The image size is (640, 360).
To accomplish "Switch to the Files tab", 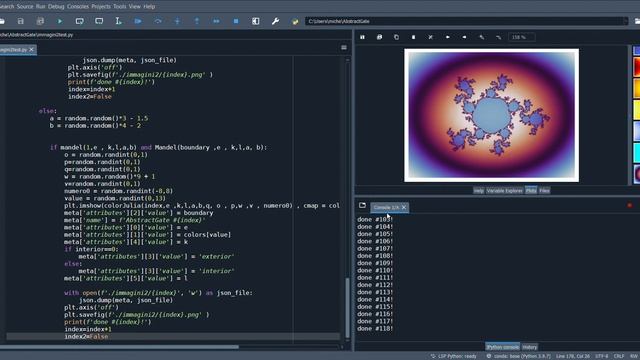I will 544,191.
